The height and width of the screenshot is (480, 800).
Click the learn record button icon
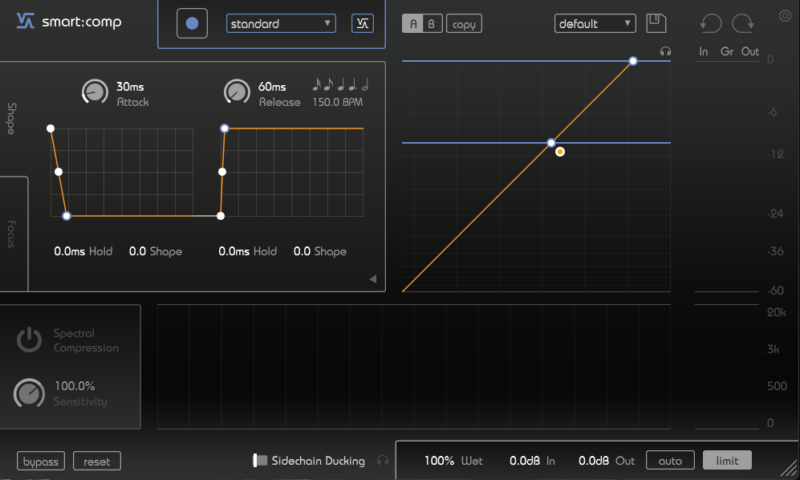pyautogui.click(x=192, y=23)
